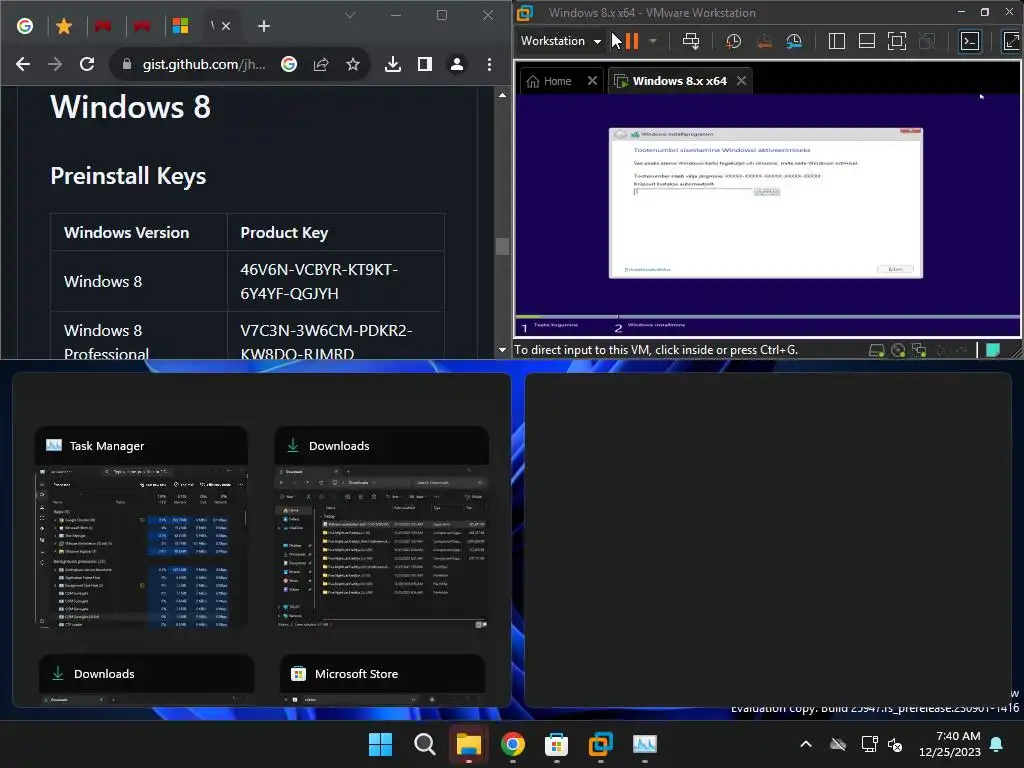Open the Workstation menu dropdown
The image size is (1024, 768).
click(561, 41)
